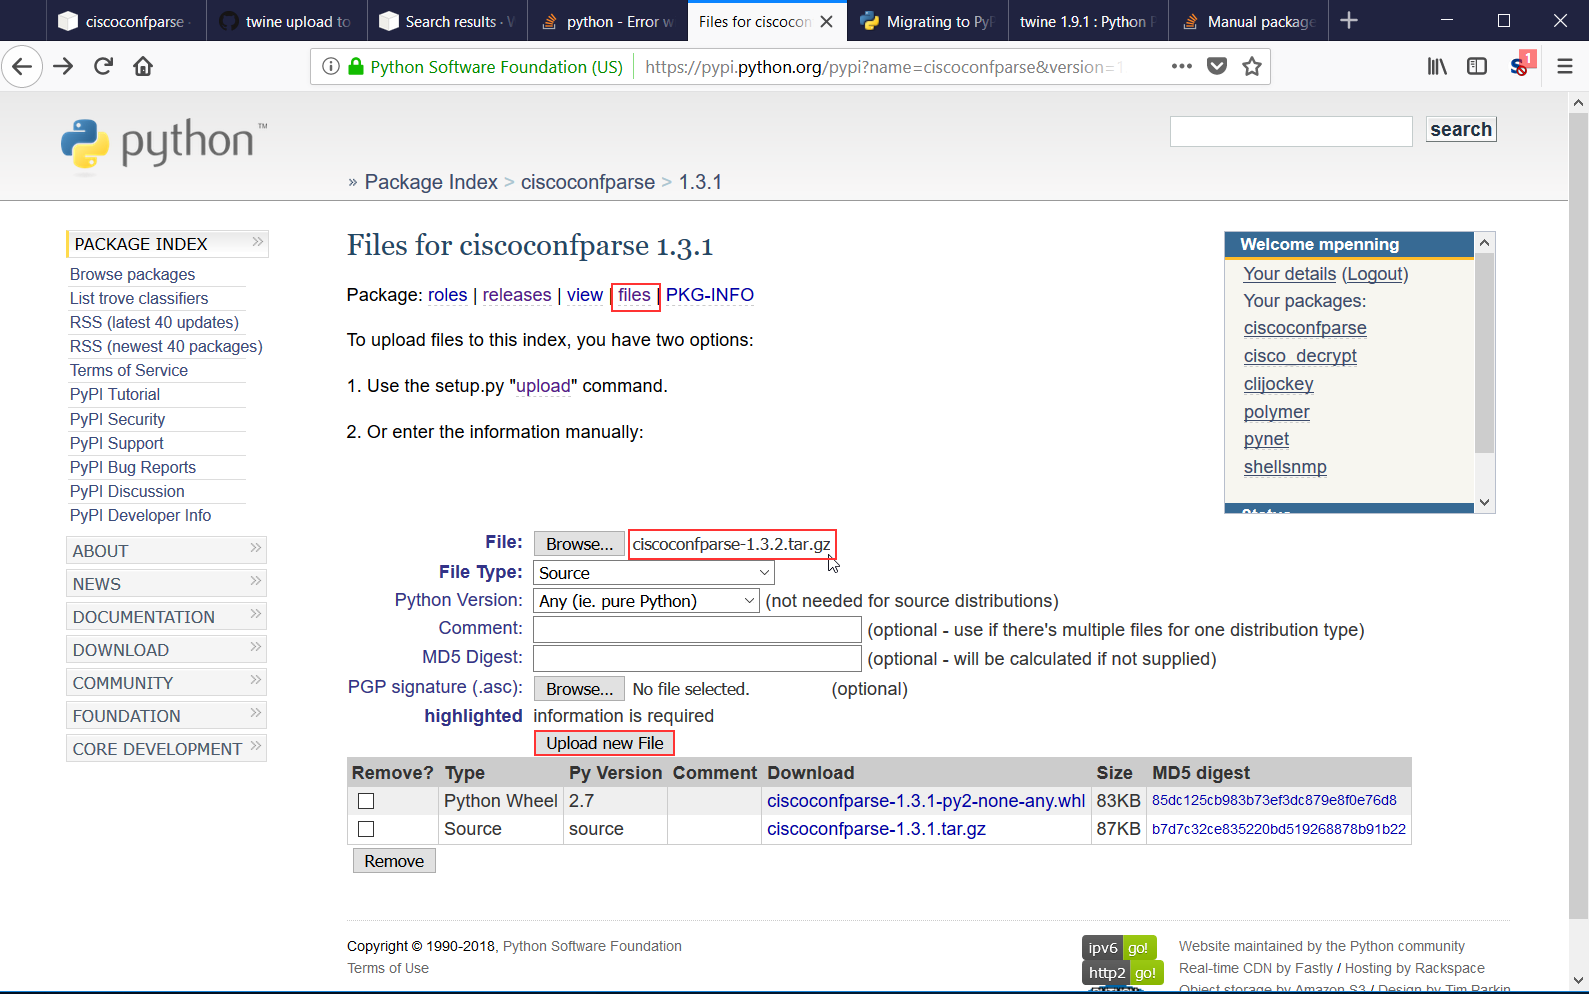1589x994 pixels.
Task: Go back to the previous page
Action: pos(22,67)
